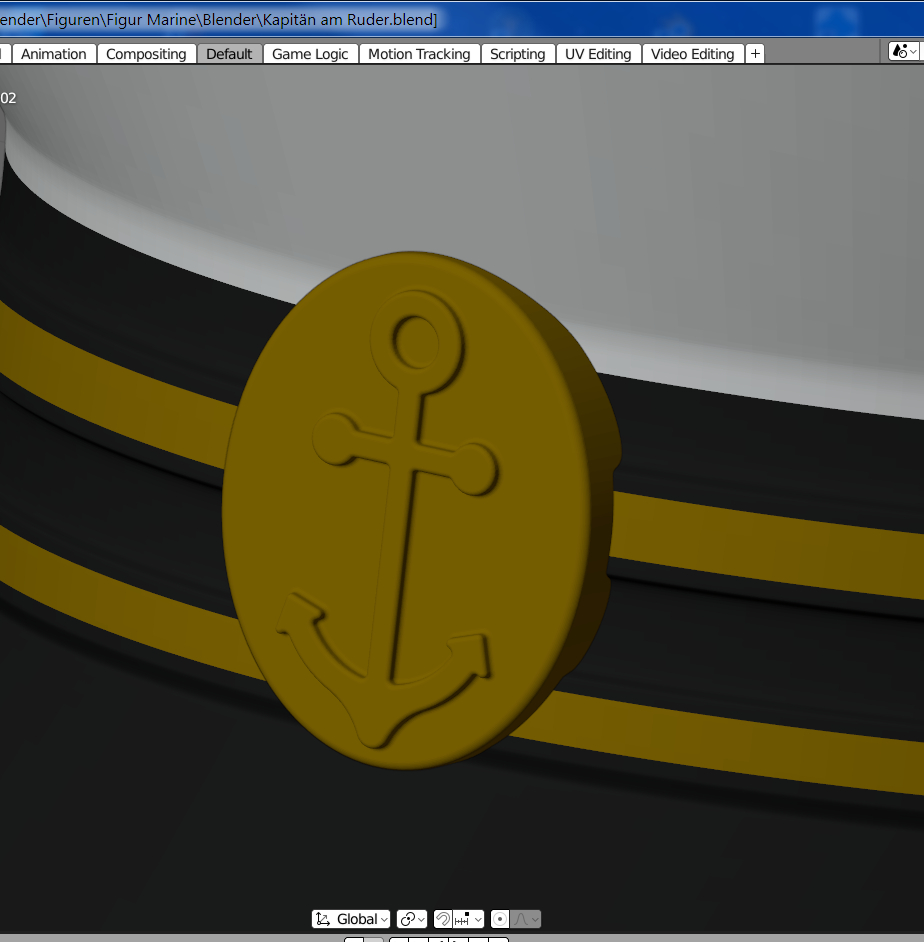Switch to the Scripting tab
924x942 pixels.
pos(517,54)
